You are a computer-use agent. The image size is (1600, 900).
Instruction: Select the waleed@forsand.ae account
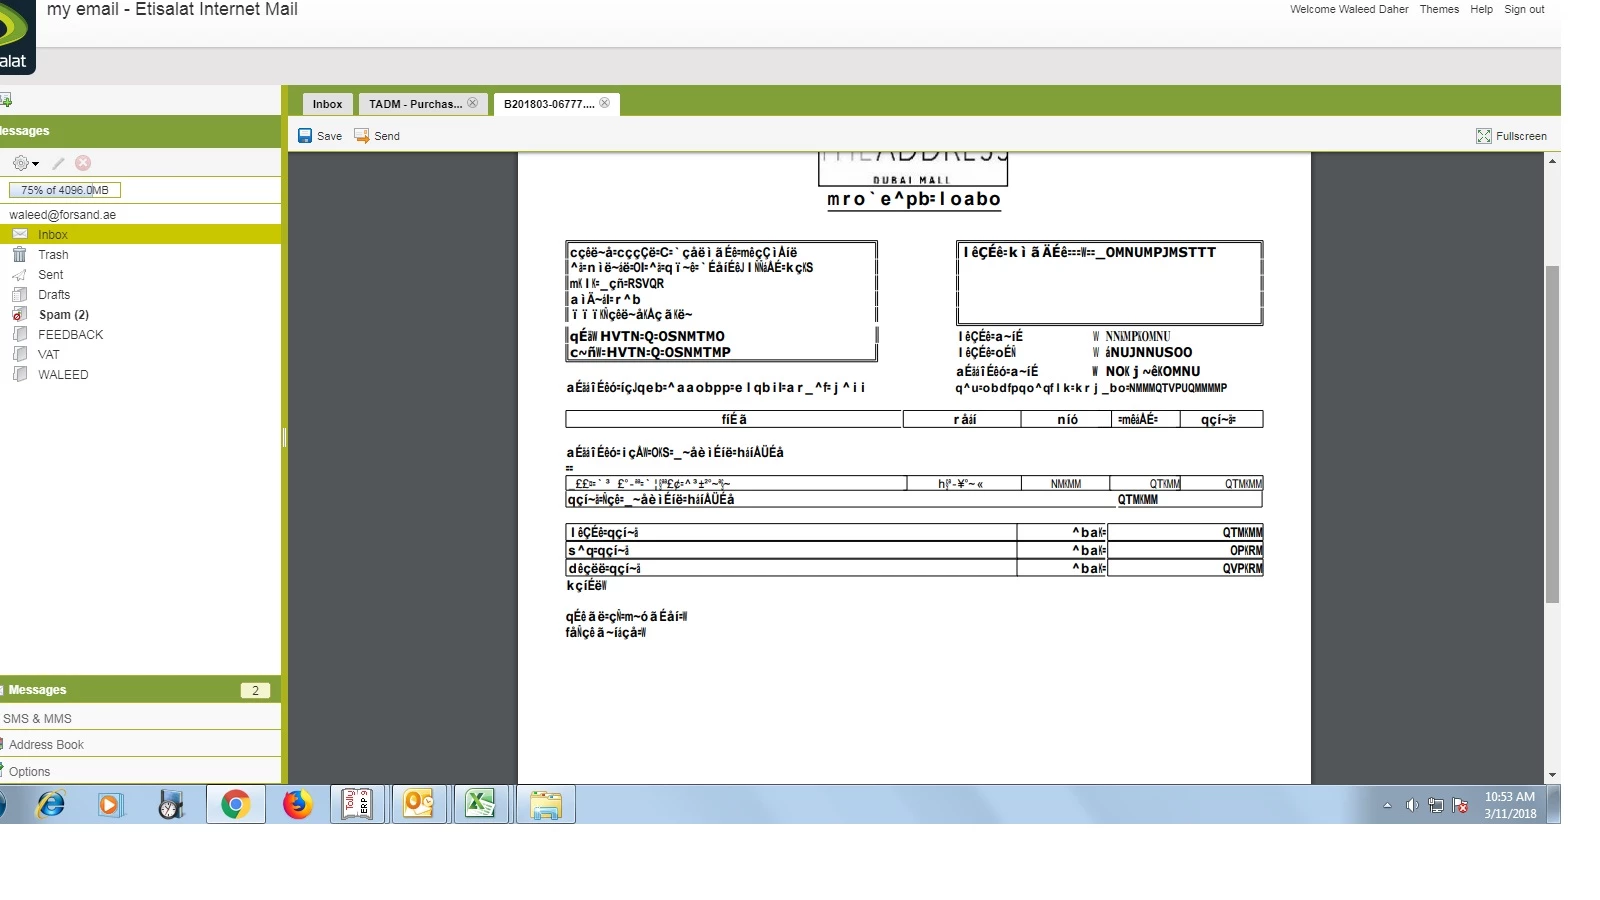click(x=62, y=215)
